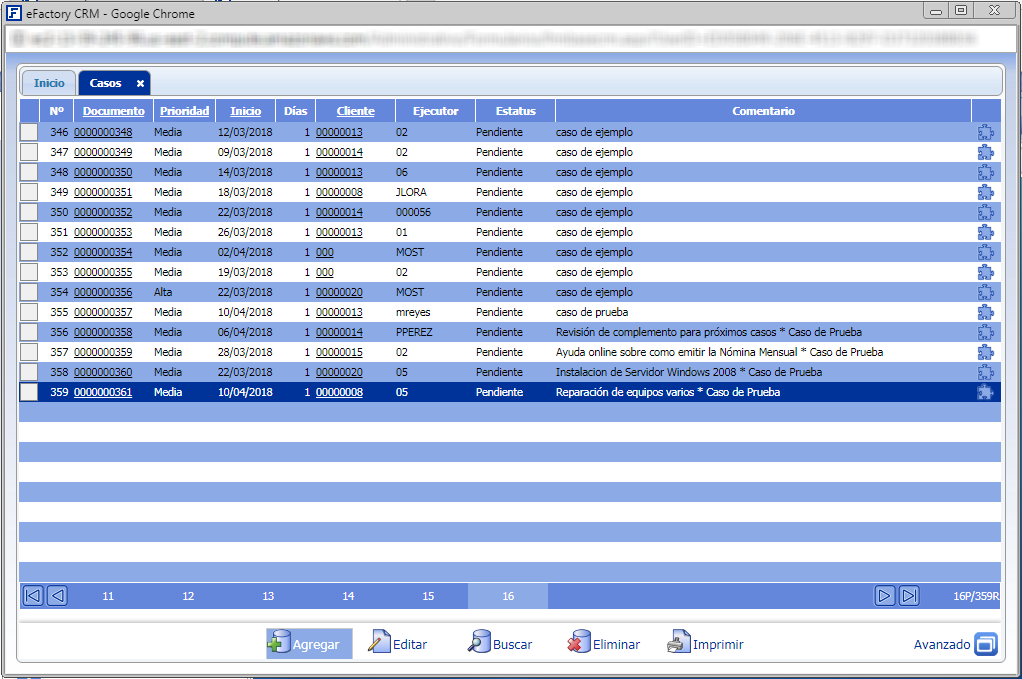Open the Avanzado window icon
Image resolution: width=1022 pixels, height=679 pixels.
click(x=986, y=644)
